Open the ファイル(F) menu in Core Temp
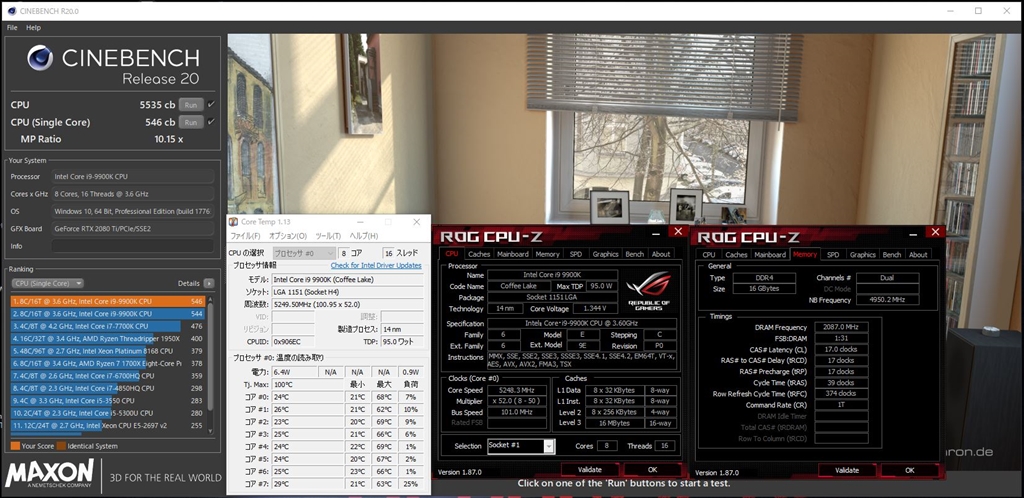 pos(245,236)
